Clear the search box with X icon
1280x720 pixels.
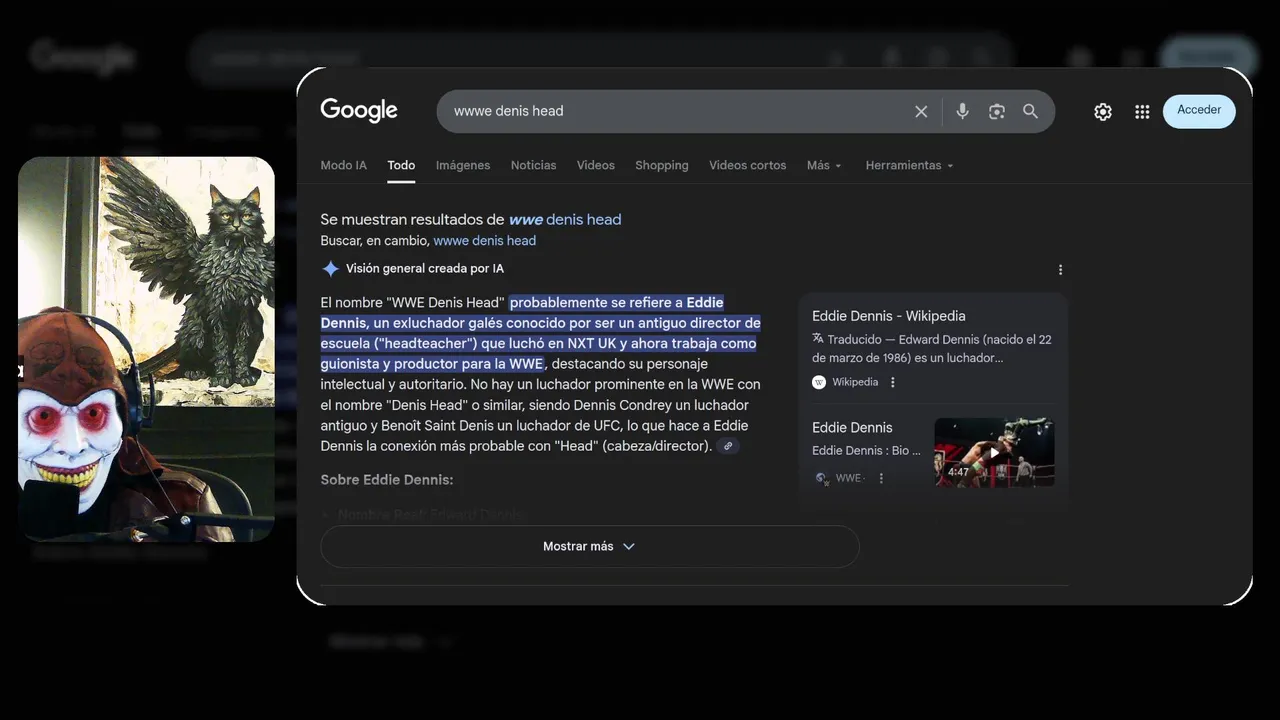(921, 111)
